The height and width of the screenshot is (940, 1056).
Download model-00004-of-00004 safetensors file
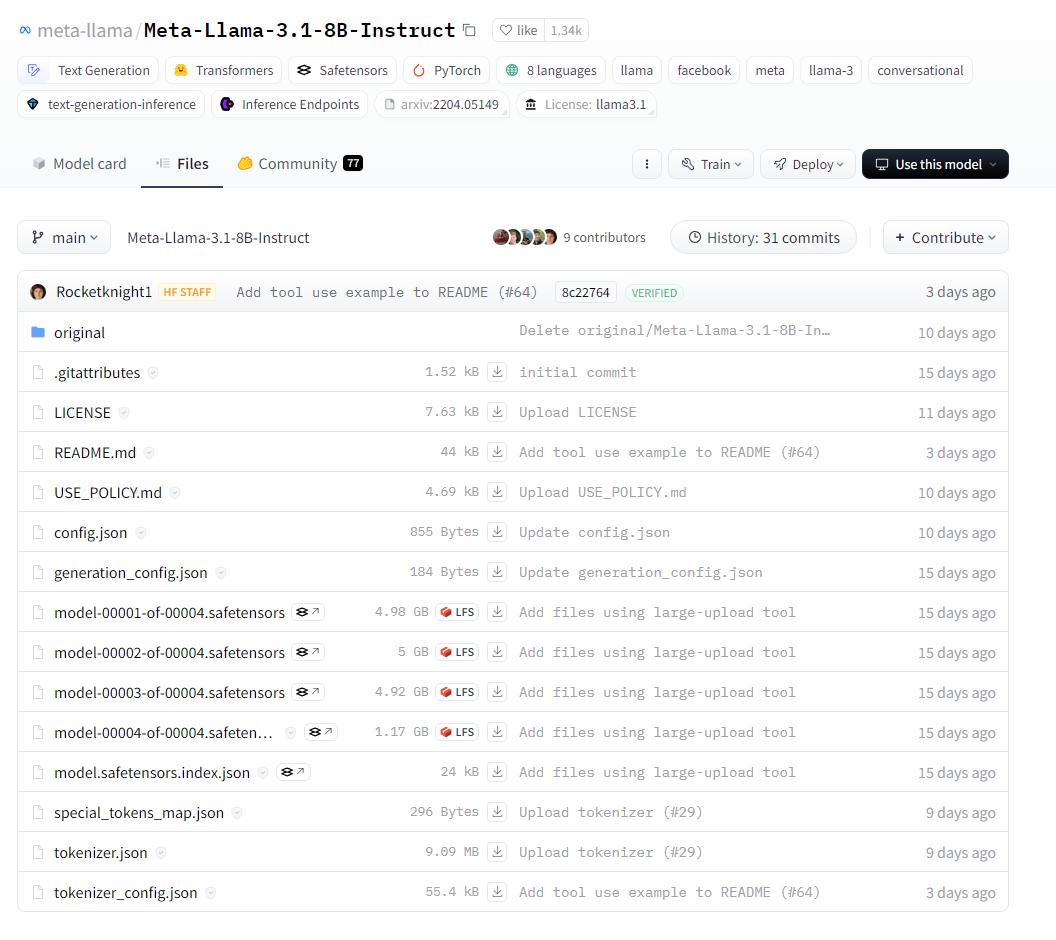coord(497,732)
